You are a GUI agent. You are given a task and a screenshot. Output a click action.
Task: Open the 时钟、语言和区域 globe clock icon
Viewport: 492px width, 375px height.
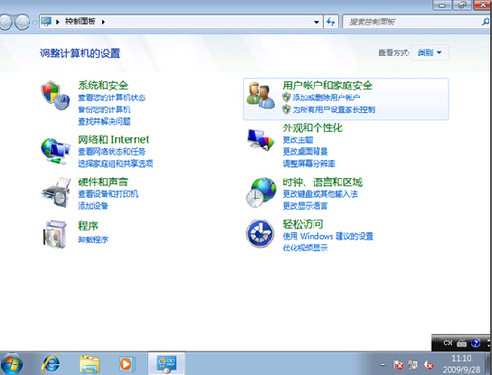pos(261,192)
